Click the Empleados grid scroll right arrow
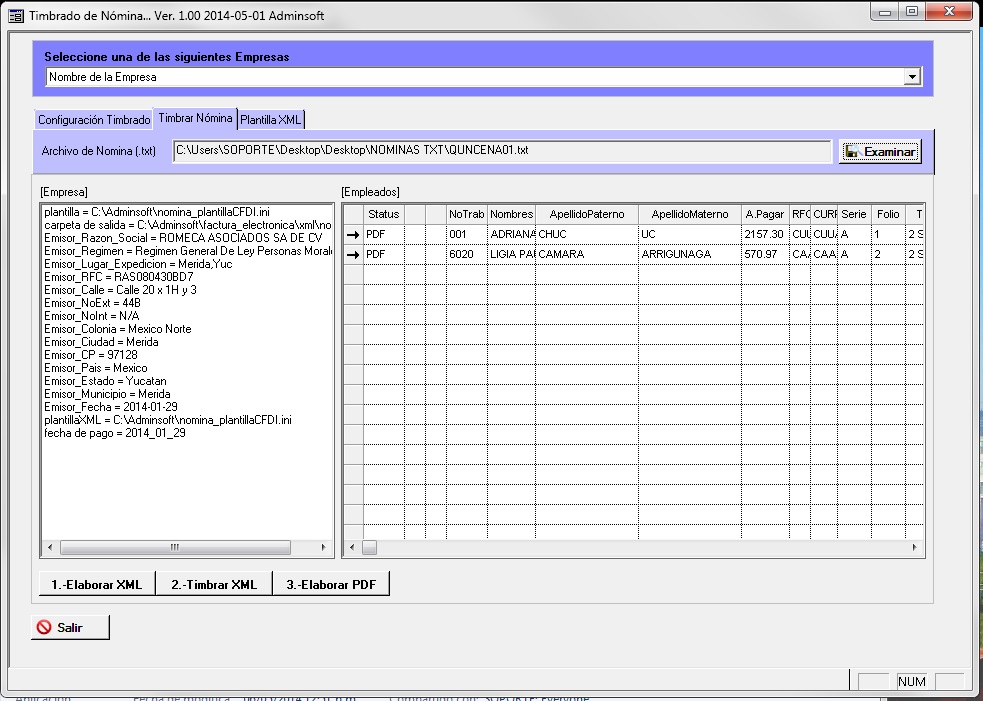 click(915, 547)
